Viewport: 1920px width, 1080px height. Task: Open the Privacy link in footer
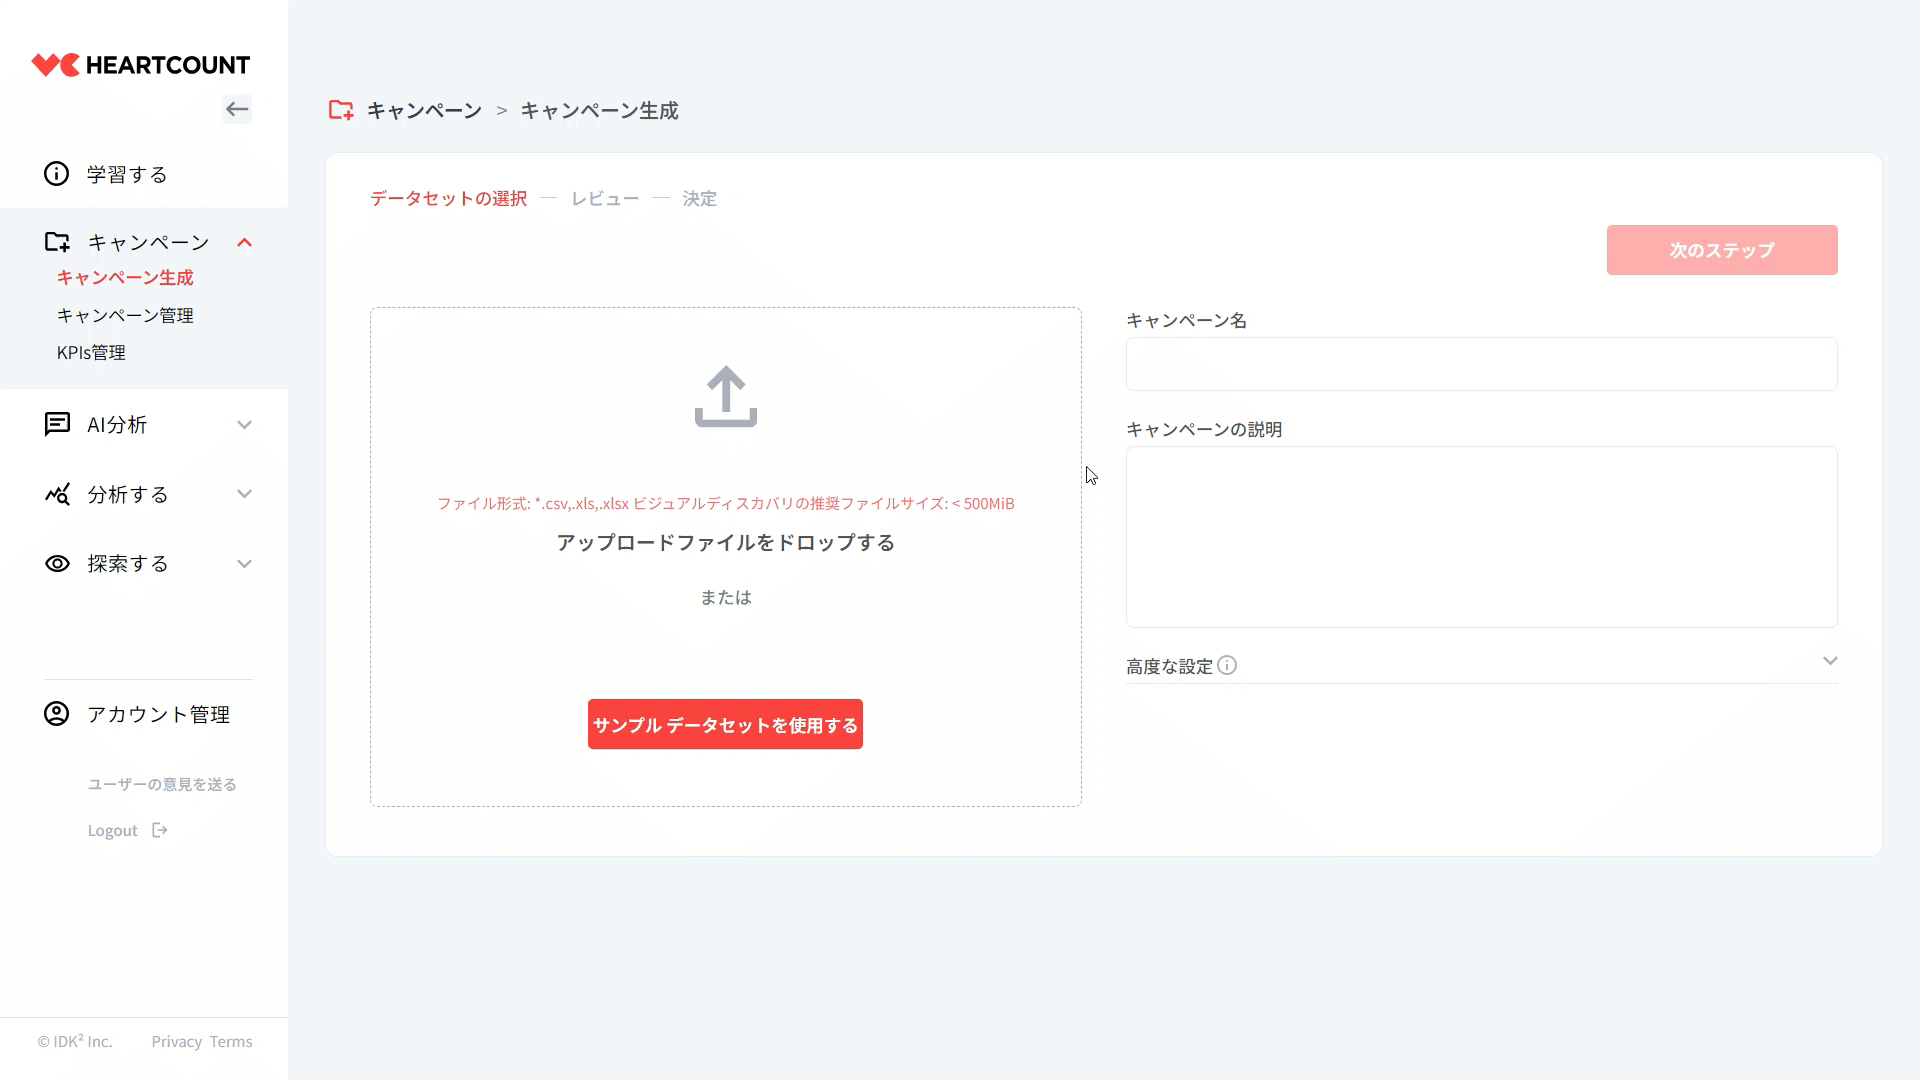[177, 1041]
